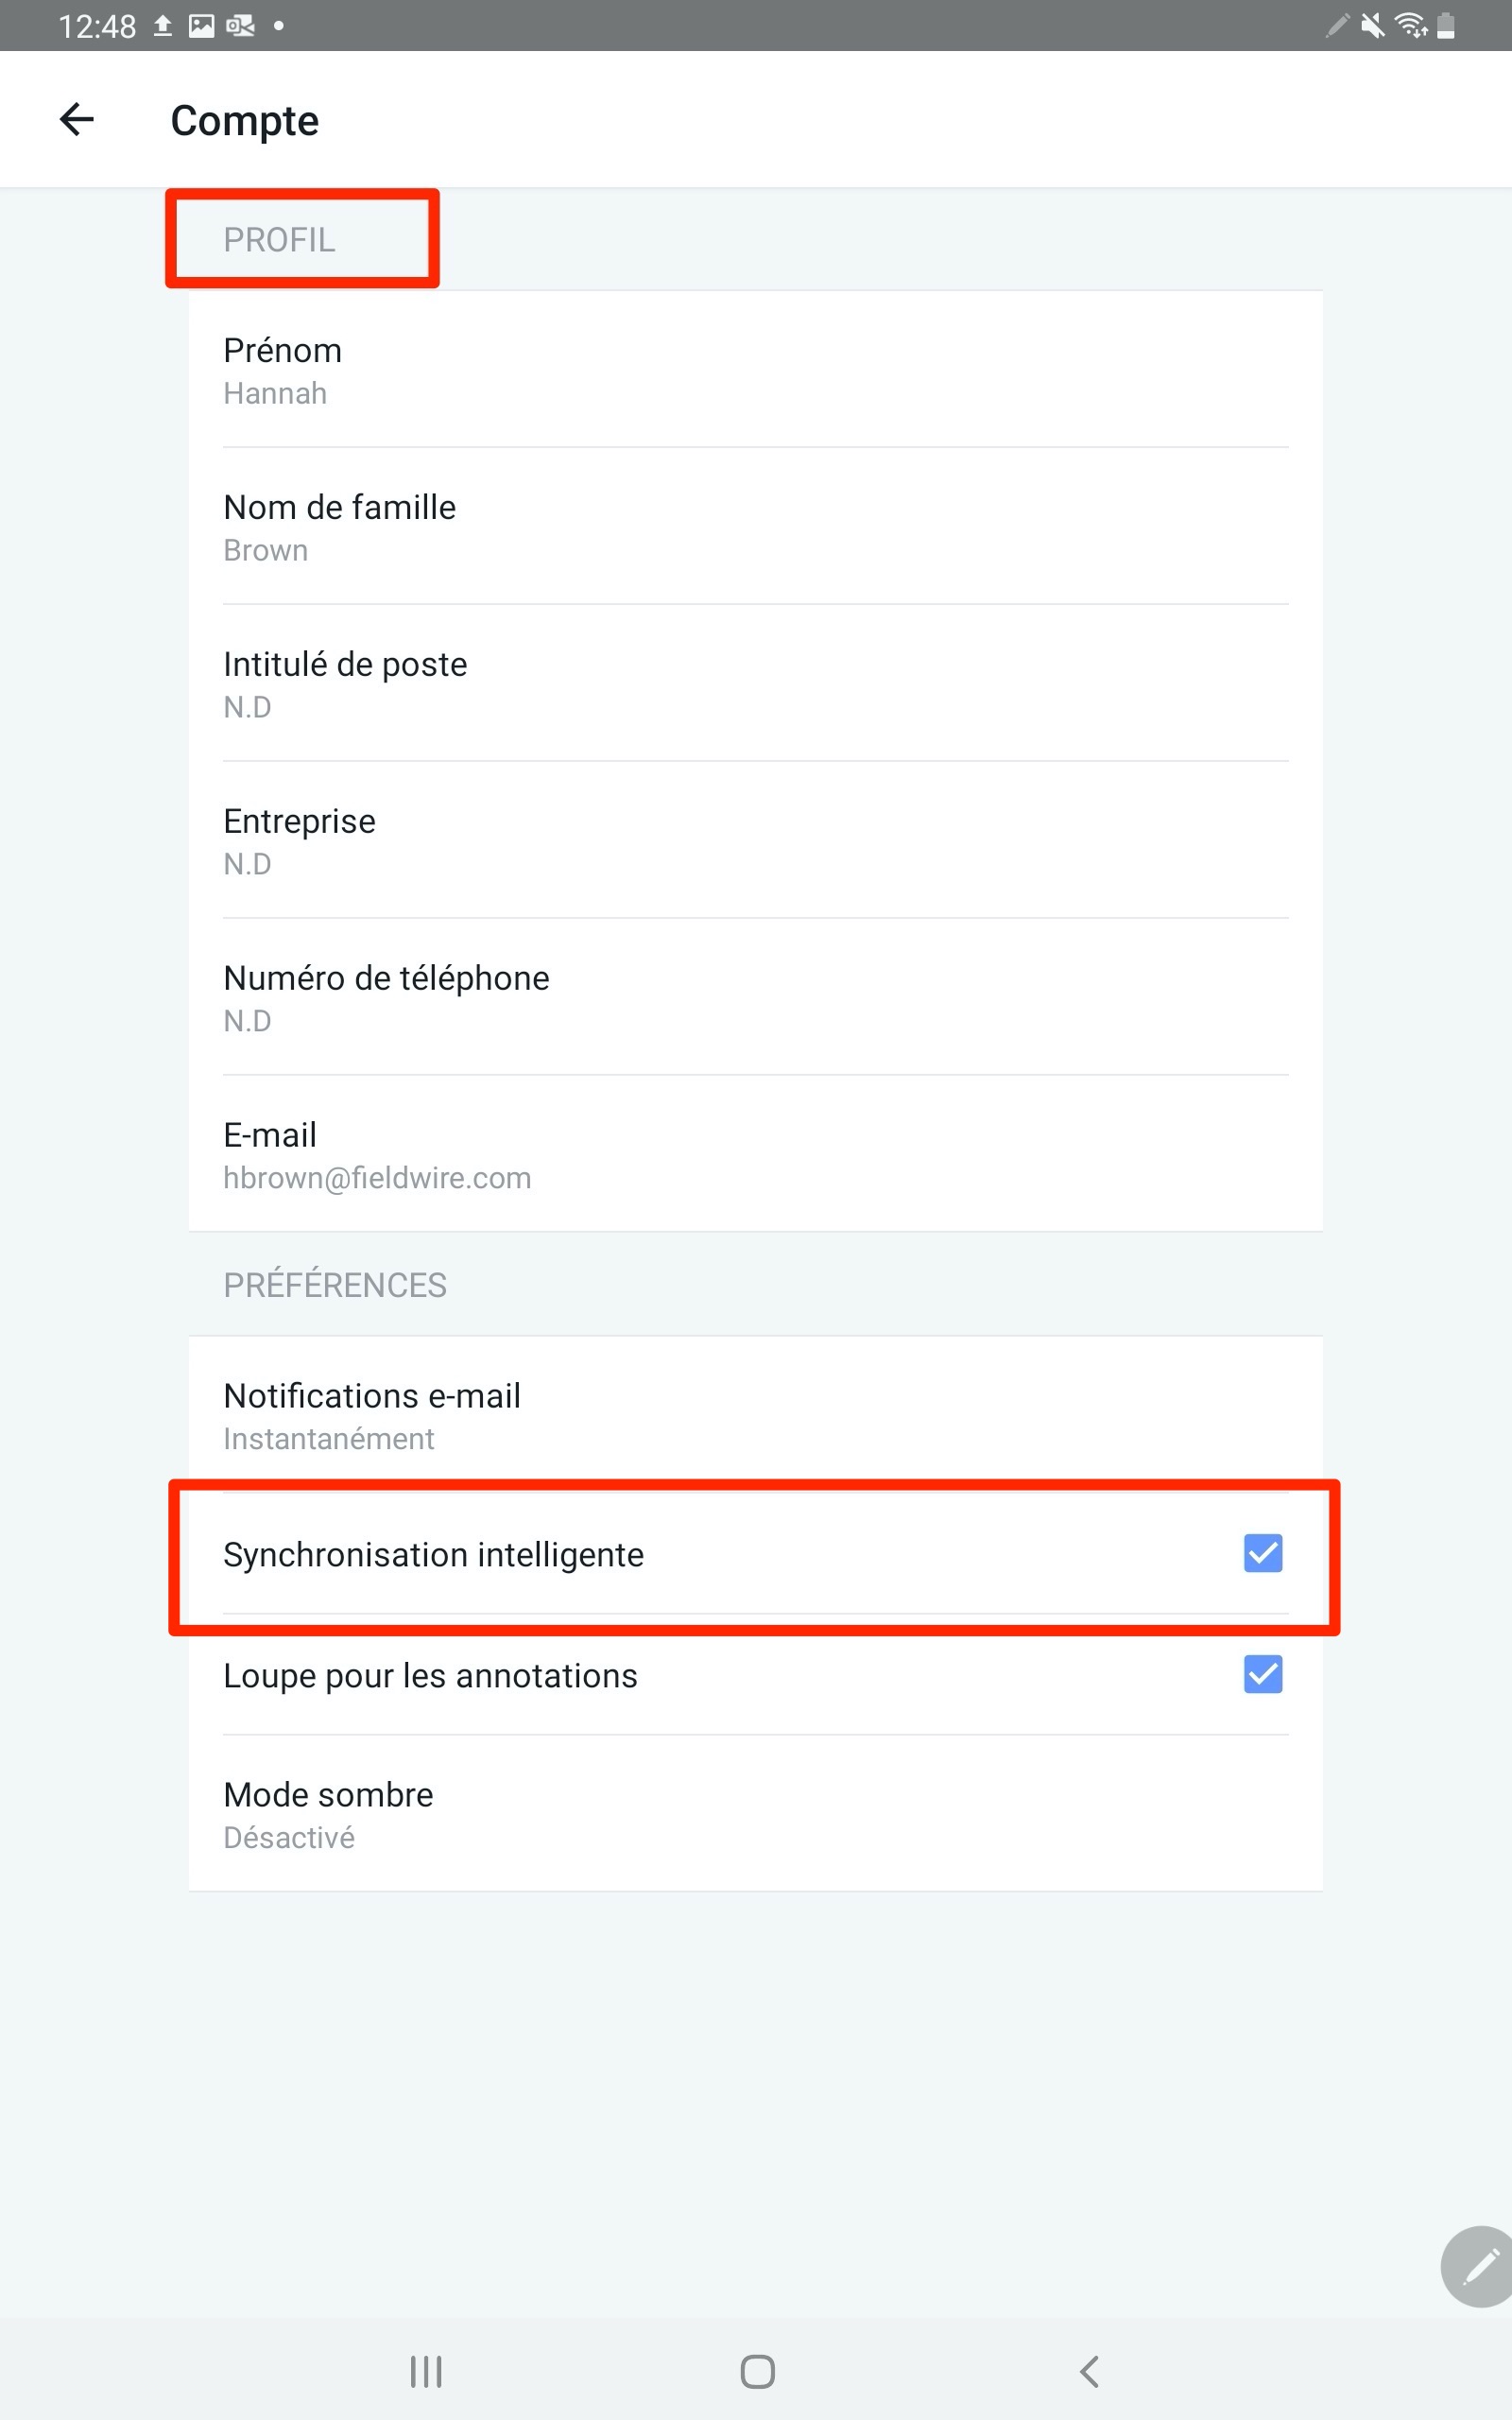Toggle Loupe pour les annotations checkbox
This screenshot has height=2420, width=1512.
(x=1263, y=1674)
